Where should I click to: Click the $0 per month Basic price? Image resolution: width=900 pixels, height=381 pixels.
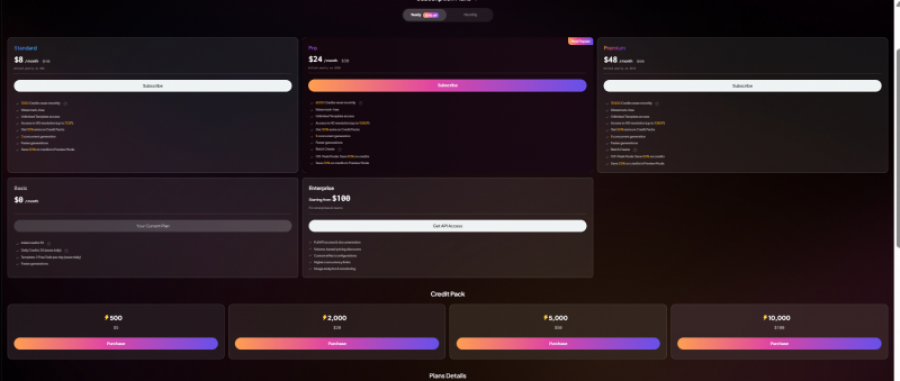pos(26,200)
